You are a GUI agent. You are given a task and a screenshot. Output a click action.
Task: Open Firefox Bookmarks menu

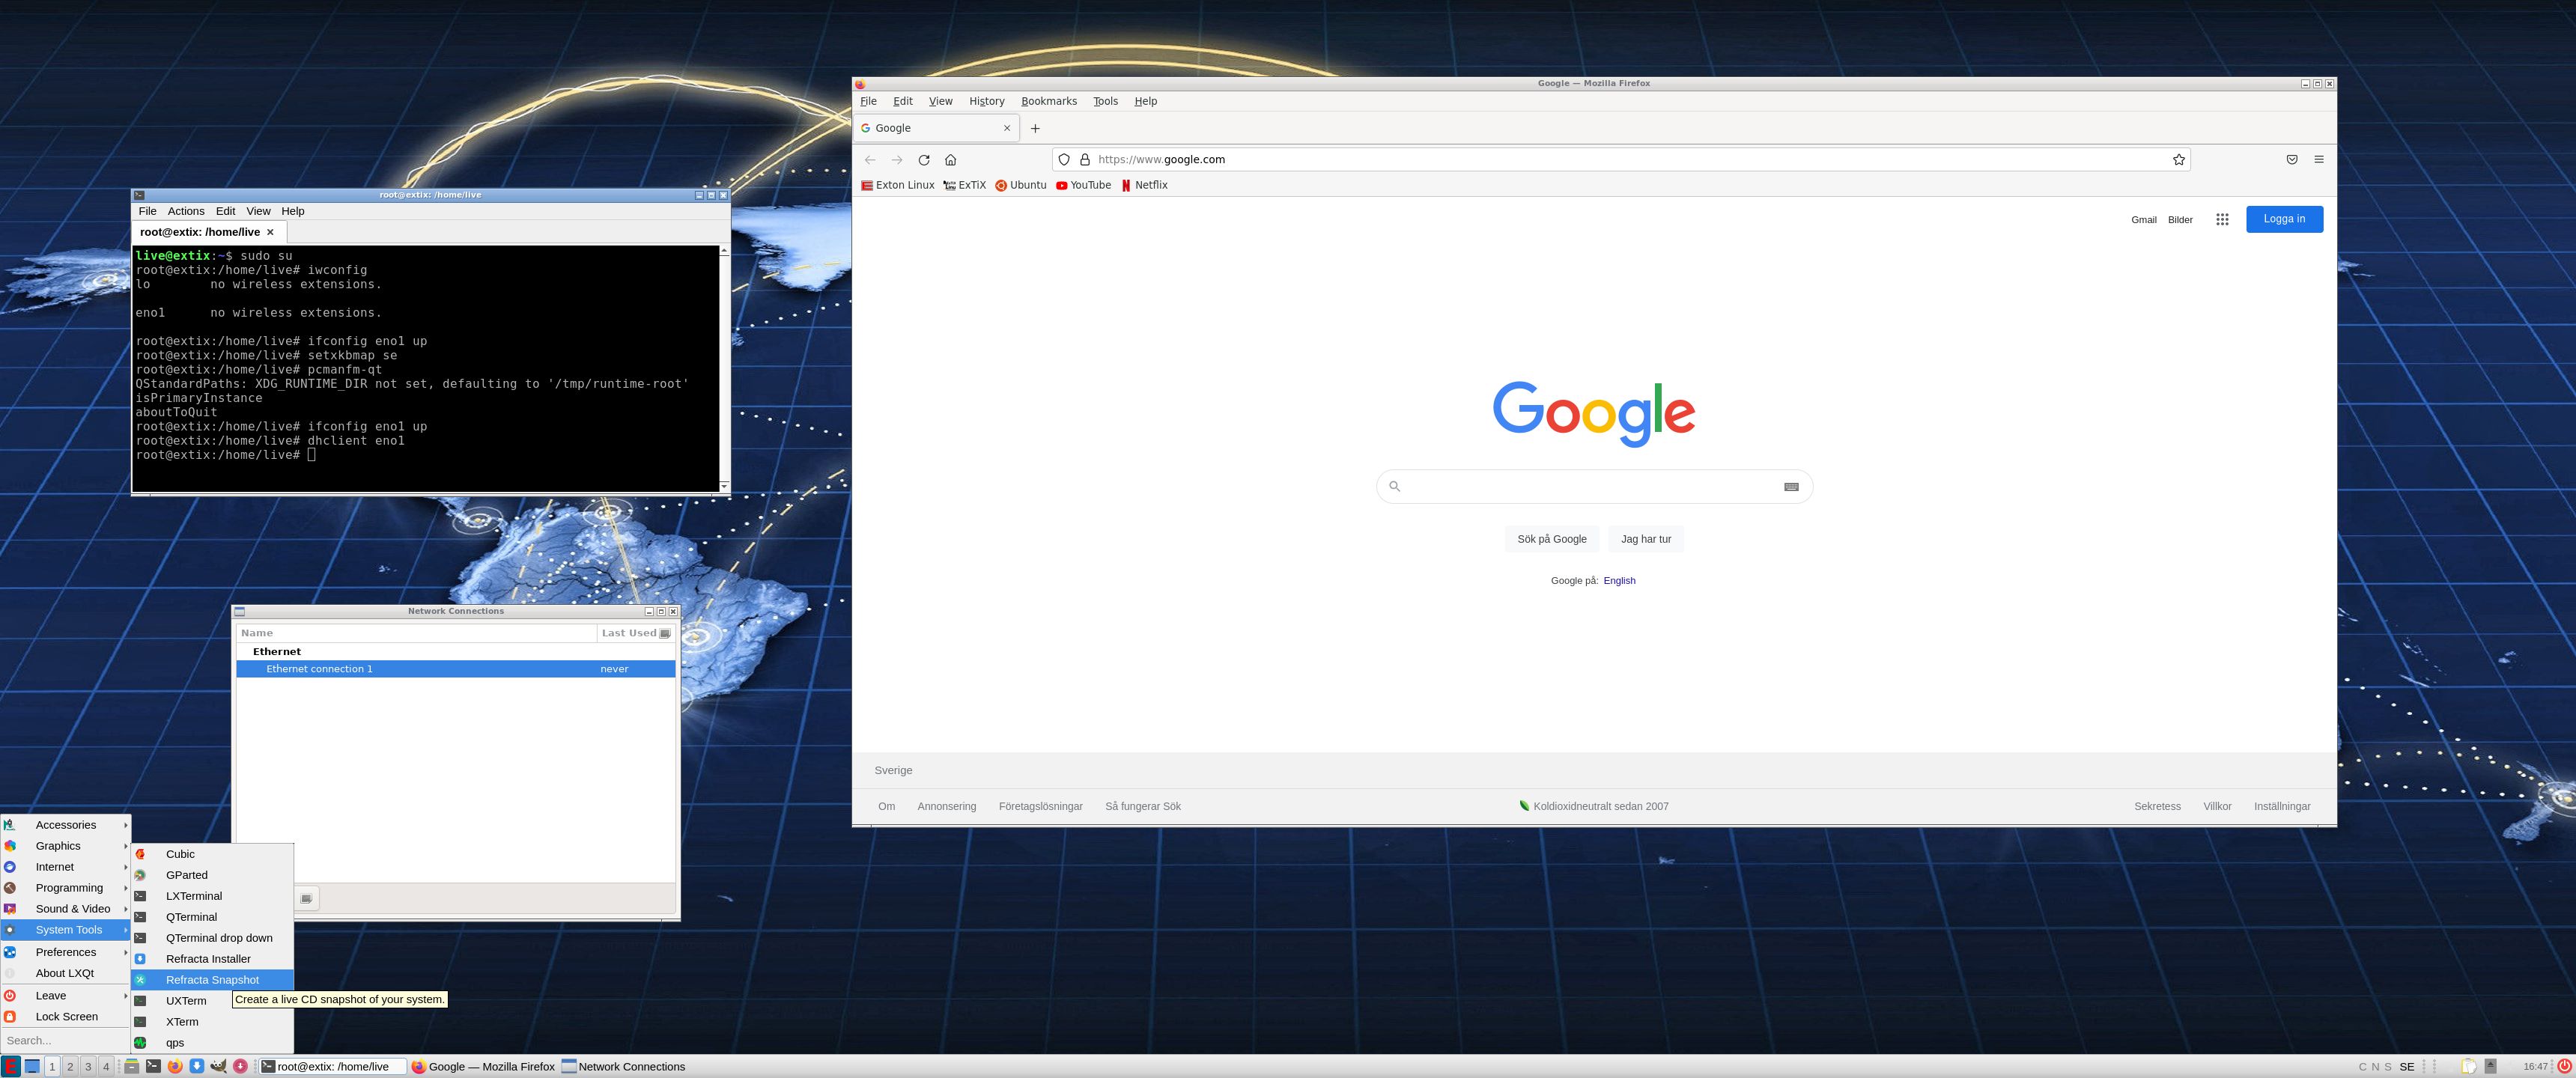[1049, 101]
